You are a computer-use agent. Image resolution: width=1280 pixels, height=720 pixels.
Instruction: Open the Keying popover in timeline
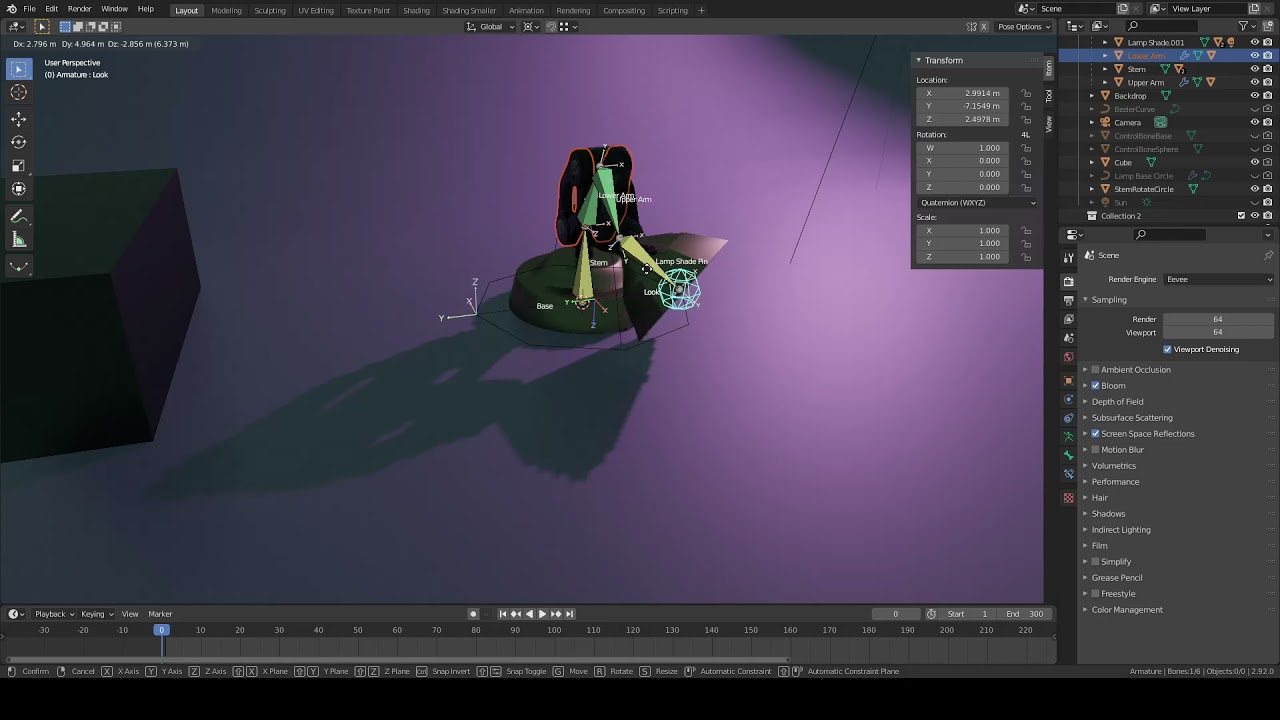click(96, 614)
